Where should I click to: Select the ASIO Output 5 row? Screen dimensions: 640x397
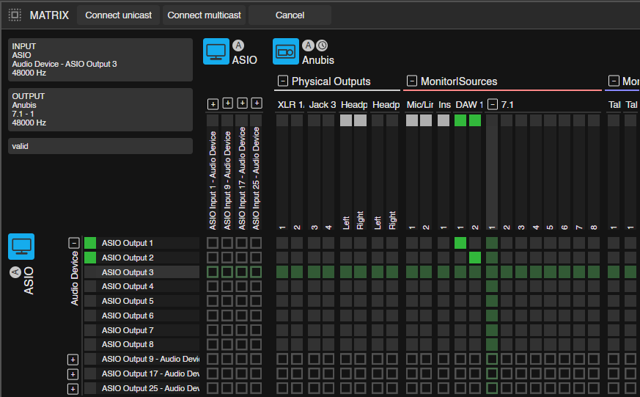coord(142,301)
